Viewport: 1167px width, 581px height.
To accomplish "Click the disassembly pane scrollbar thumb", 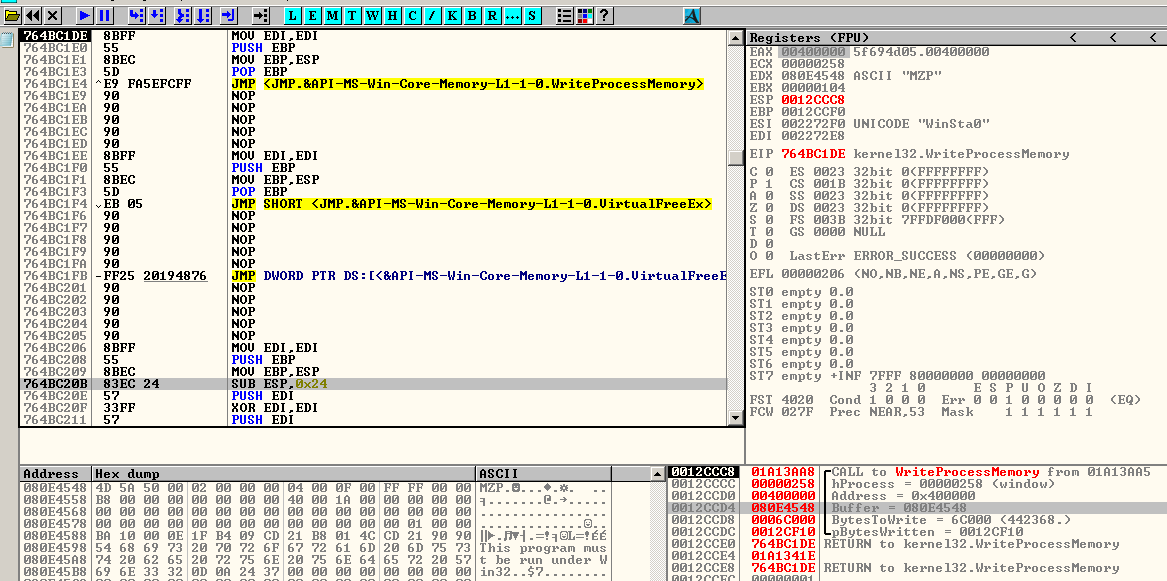I will [x=735, y=157].
